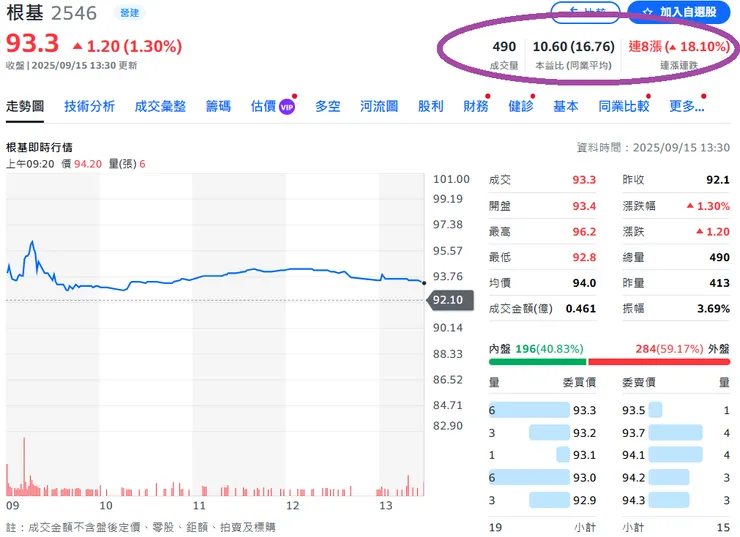Switch to the 基本 tab
This screenshot has width=740, height=537.
point(565,106)
